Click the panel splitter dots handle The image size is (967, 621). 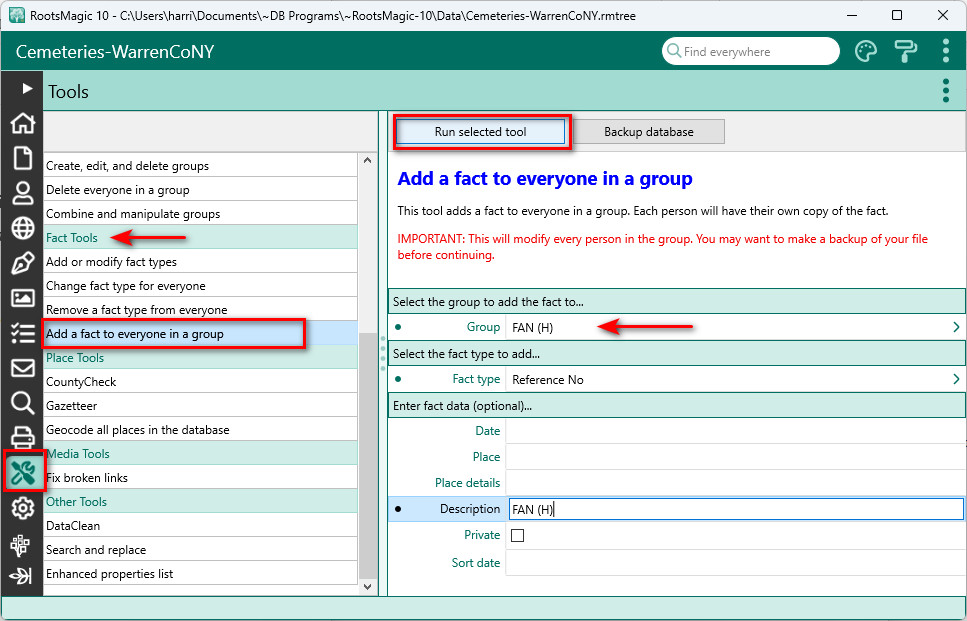pos(382,353)
